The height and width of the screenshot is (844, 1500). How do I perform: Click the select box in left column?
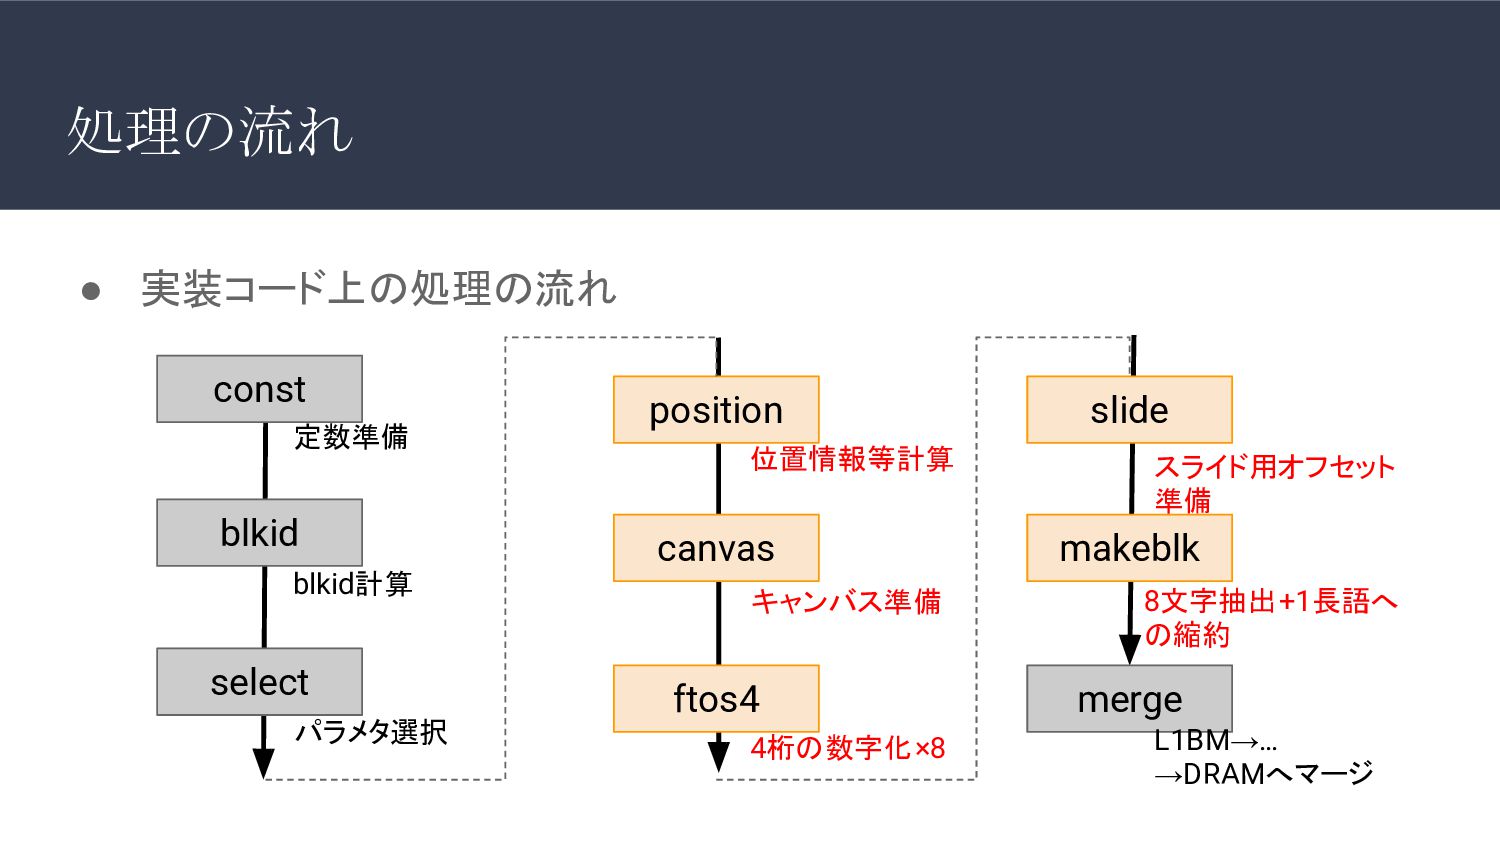pyautogui.click(x=259, y=682)
